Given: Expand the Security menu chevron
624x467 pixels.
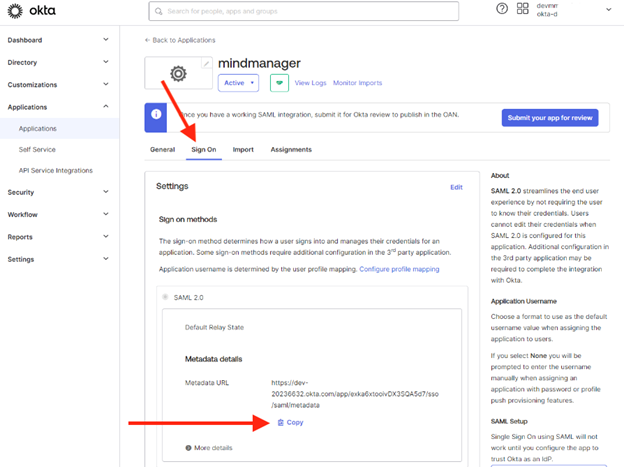Looking at the screenshot, I should [x=106, y=191].
